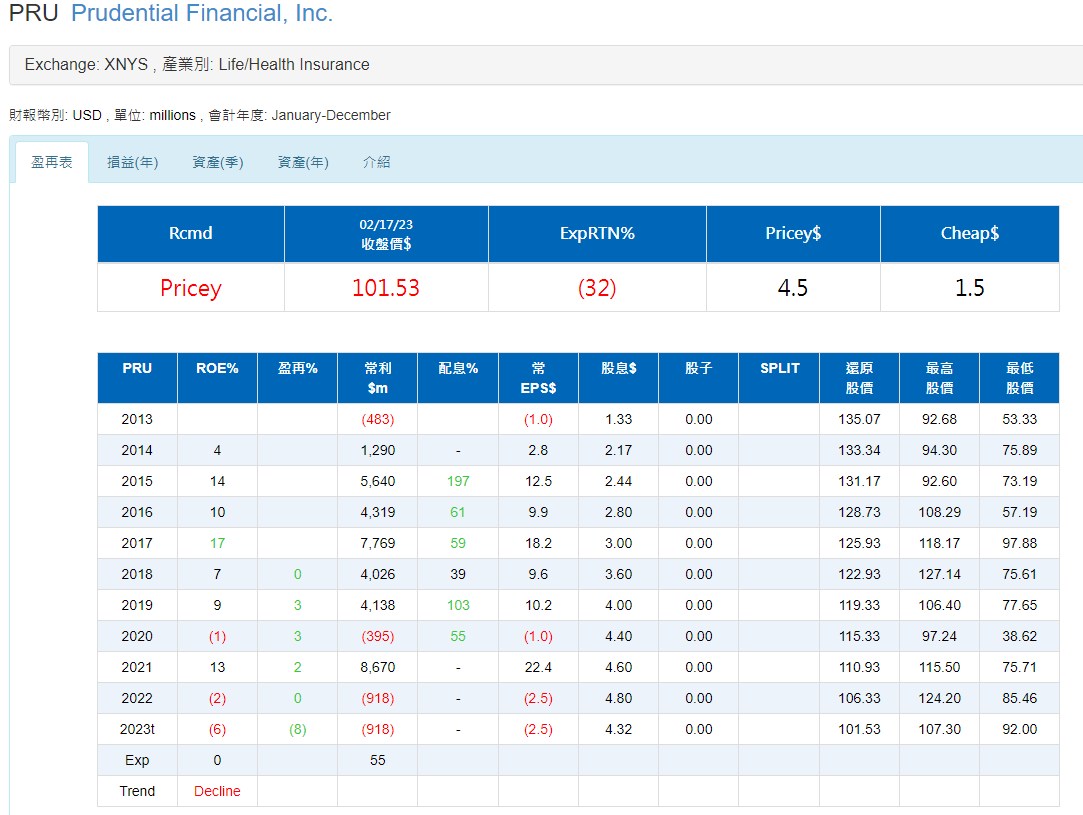Click the red Decline trend value

pos(218,792)
